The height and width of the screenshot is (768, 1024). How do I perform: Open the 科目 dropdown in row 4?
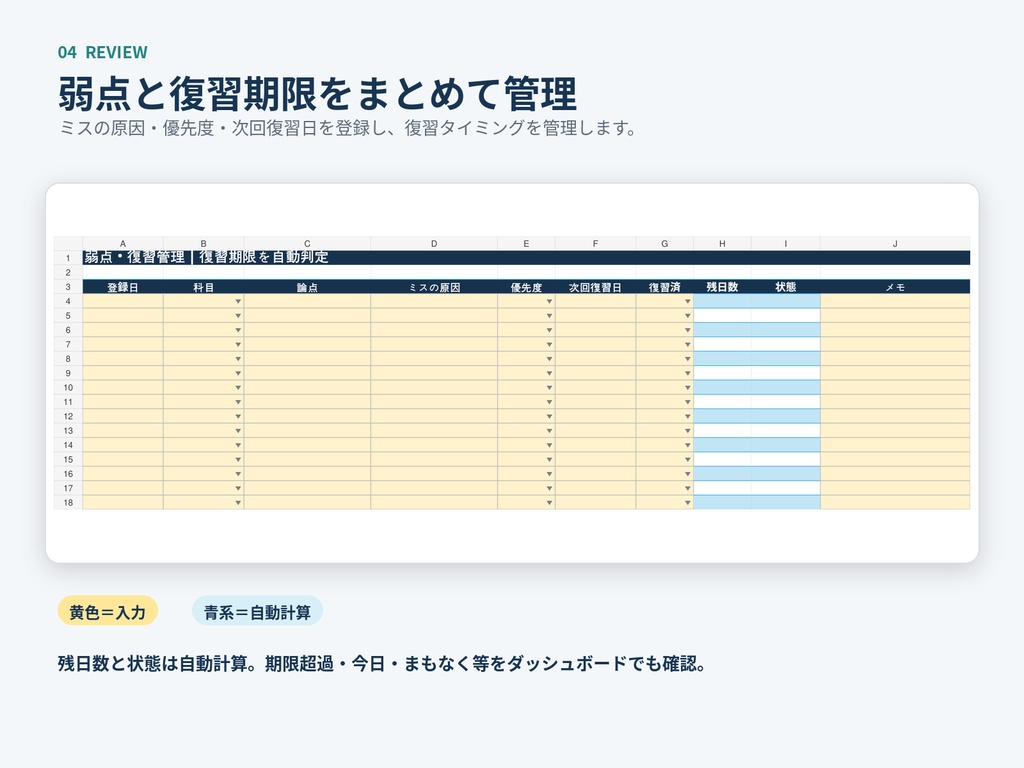point(238,301)
